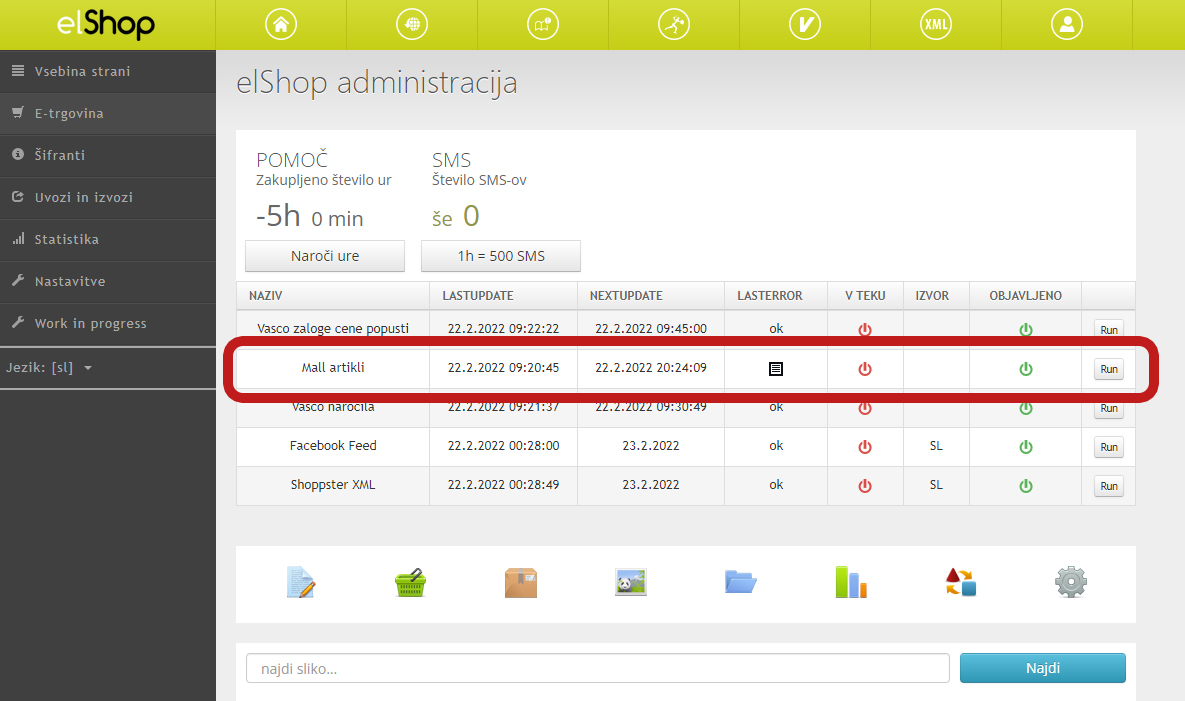Toggle V TEKU power for Shoppster XML
The height and width of the screenshot is (701, 1185).
[x=865, y=486]
